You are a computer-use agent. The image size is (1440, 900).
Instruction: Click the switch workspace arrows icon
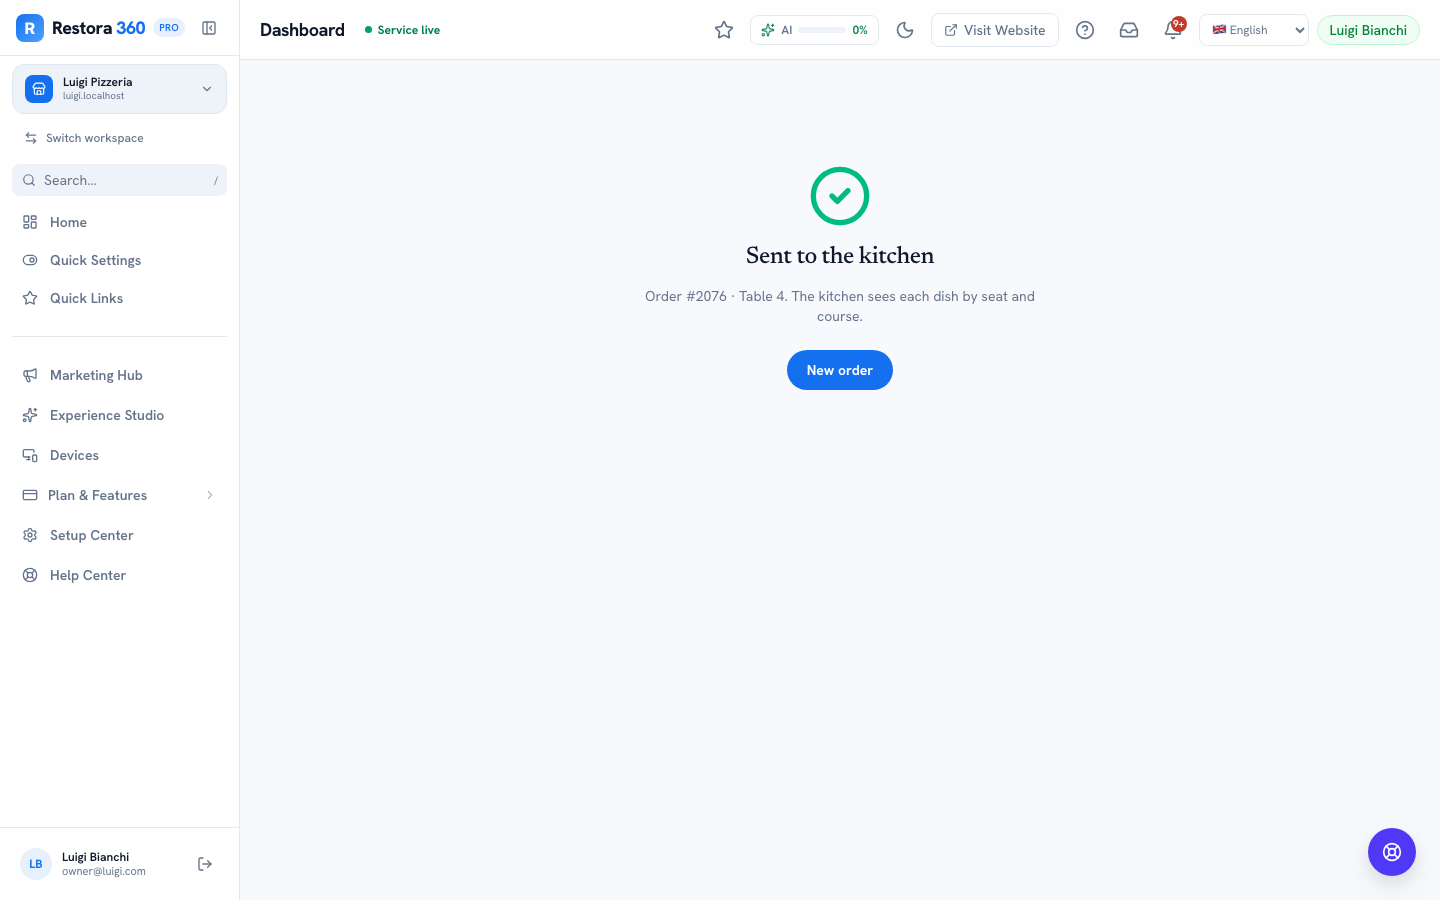[x=31, y=138]
